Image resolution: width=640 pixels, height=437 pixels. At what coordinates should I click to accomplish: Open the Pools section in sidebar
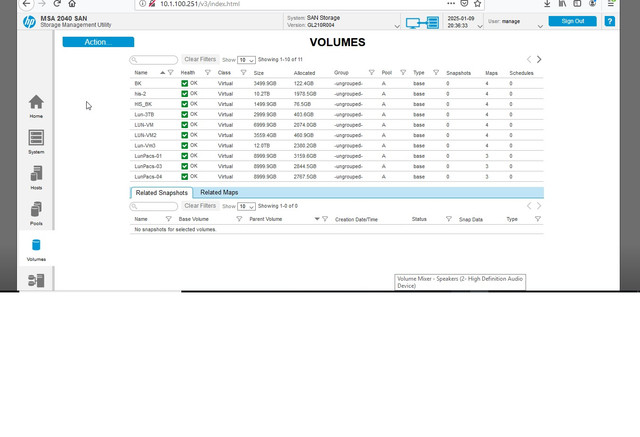tap(36, 213)
